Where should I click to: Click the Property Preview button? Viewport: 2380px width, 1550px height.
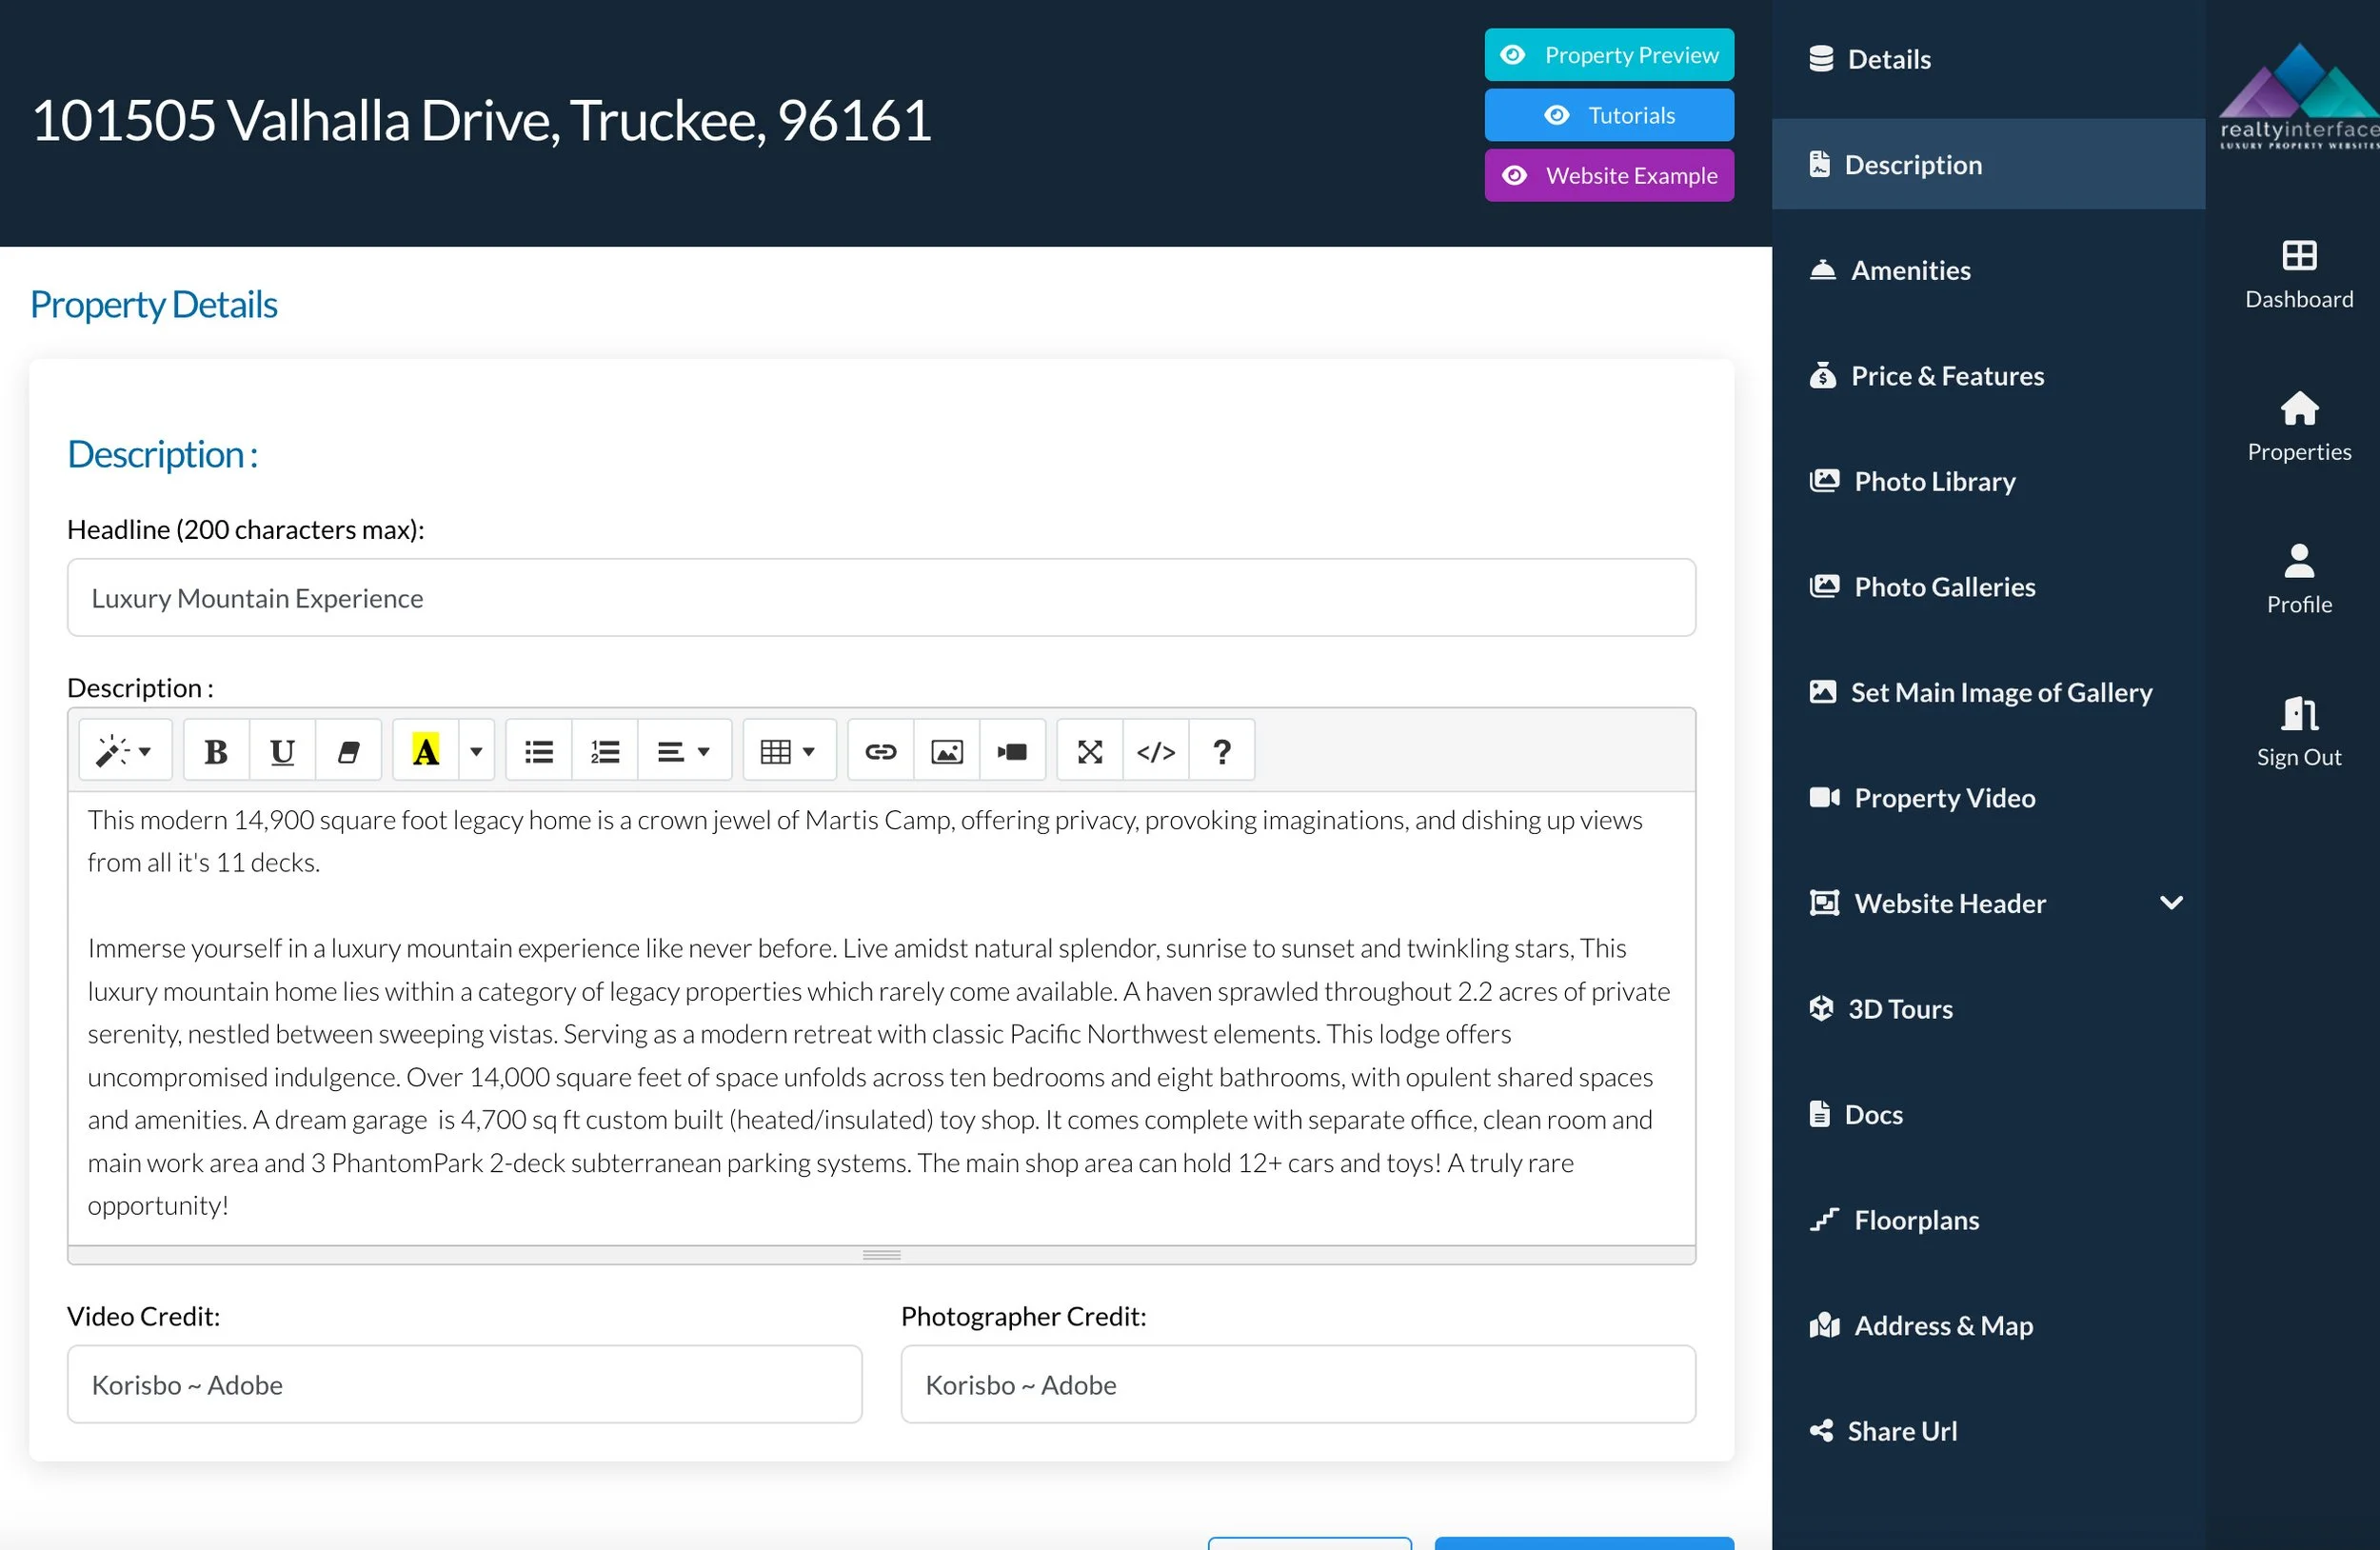tap(1609, 55)
